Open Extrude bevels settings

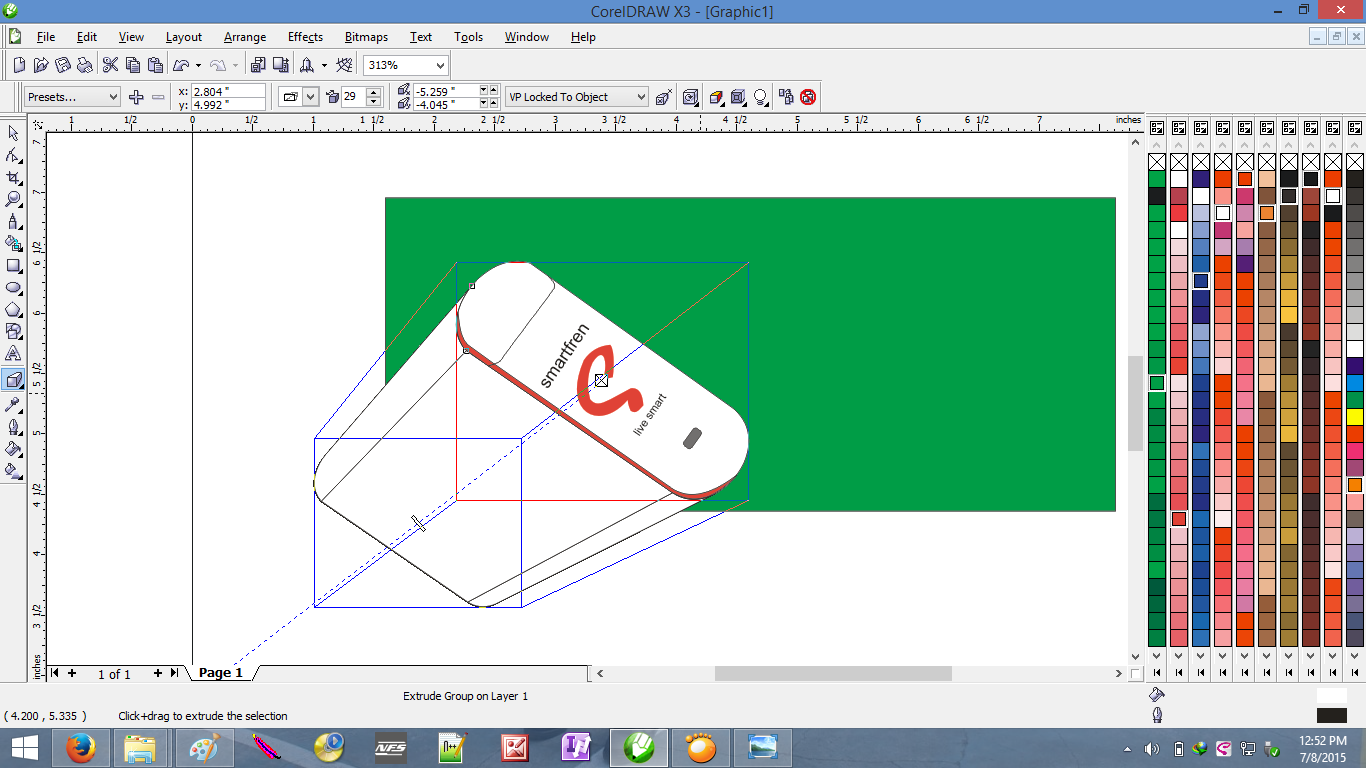coord(738,97)
